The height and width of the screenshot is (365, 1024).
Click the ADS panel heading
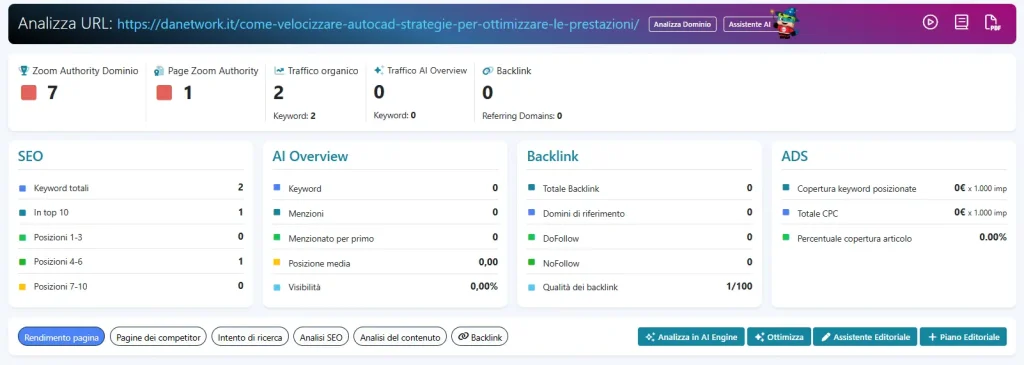[795, 157]
